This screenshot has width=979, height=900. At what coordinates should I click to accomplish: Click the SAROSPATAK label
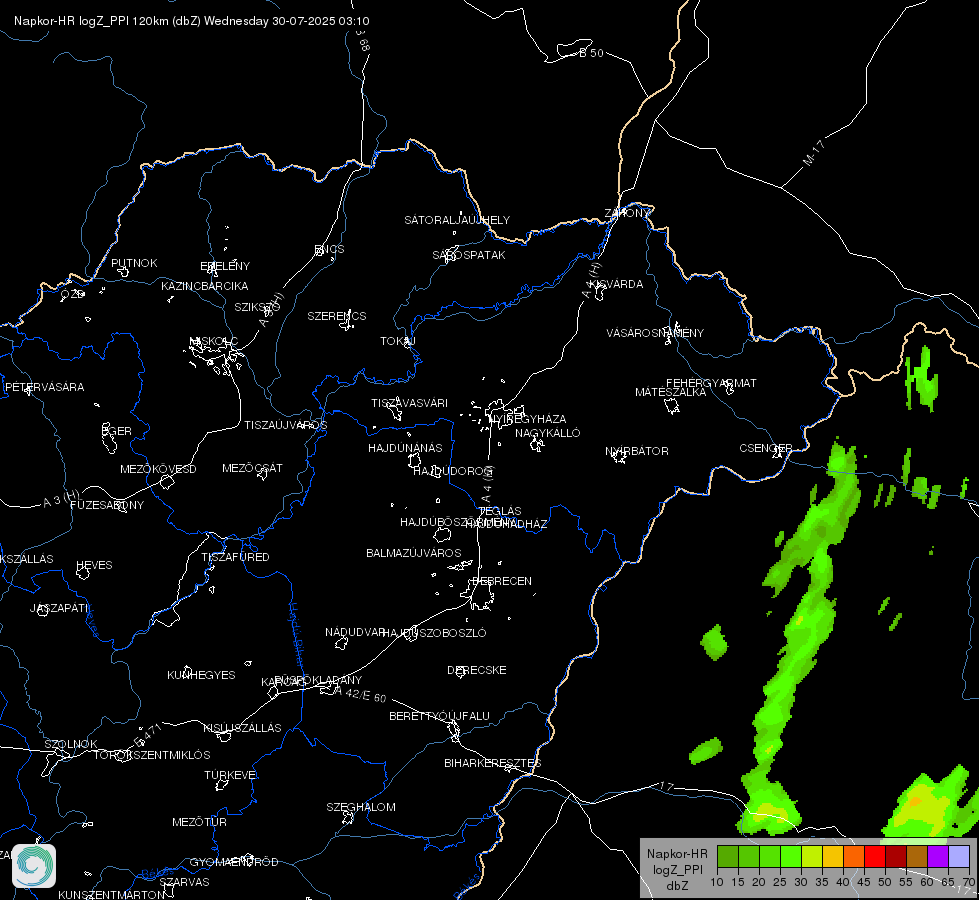(469, 255)
